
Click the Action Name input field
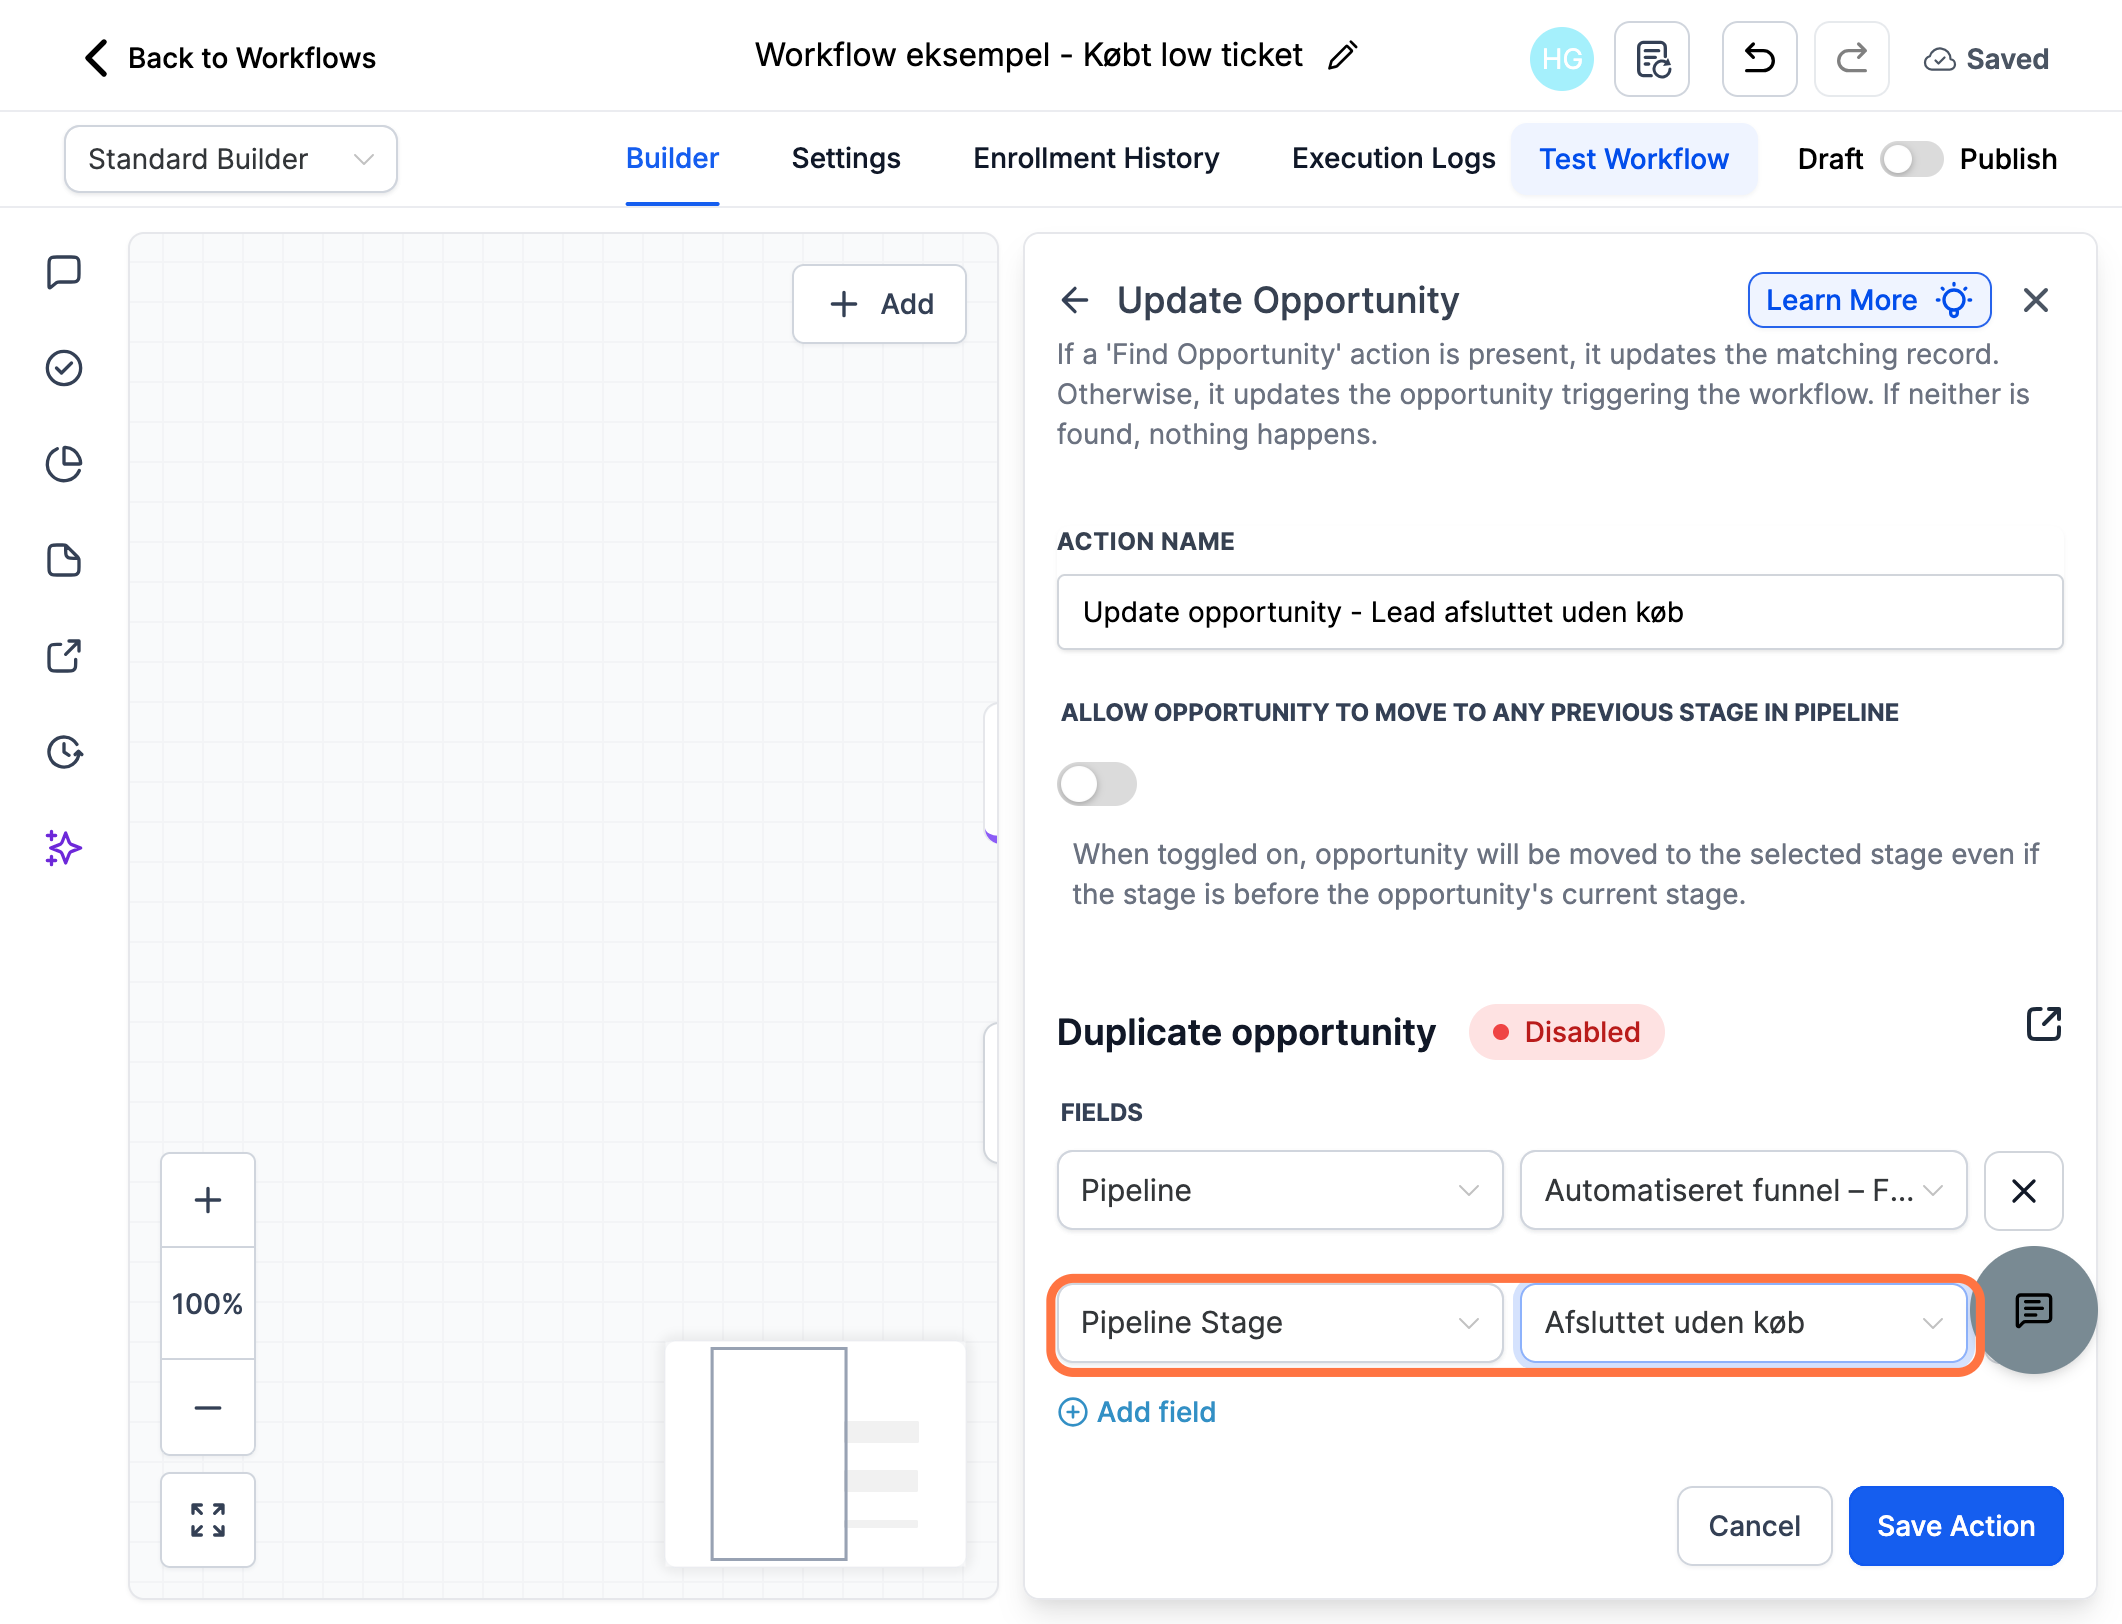point(1559,612)
